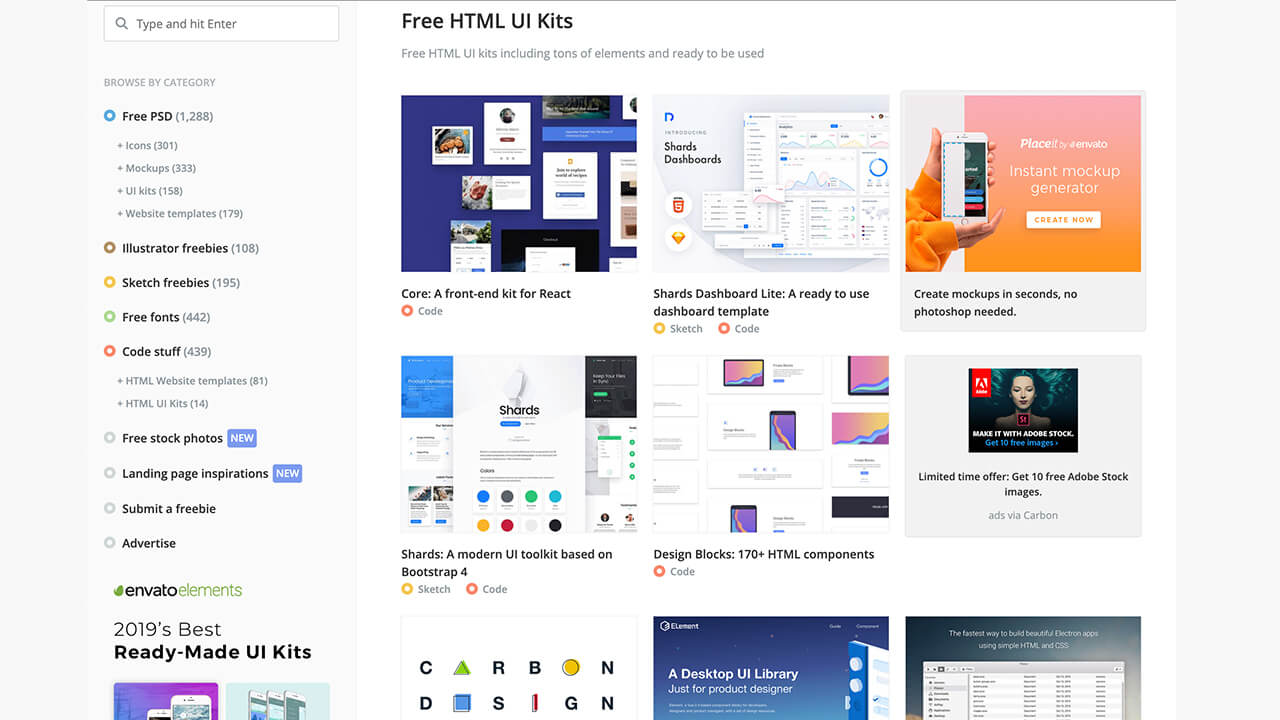Open Core: A front-end kit for React
This screenshot has width=1280, height=720.
[486, 294]
